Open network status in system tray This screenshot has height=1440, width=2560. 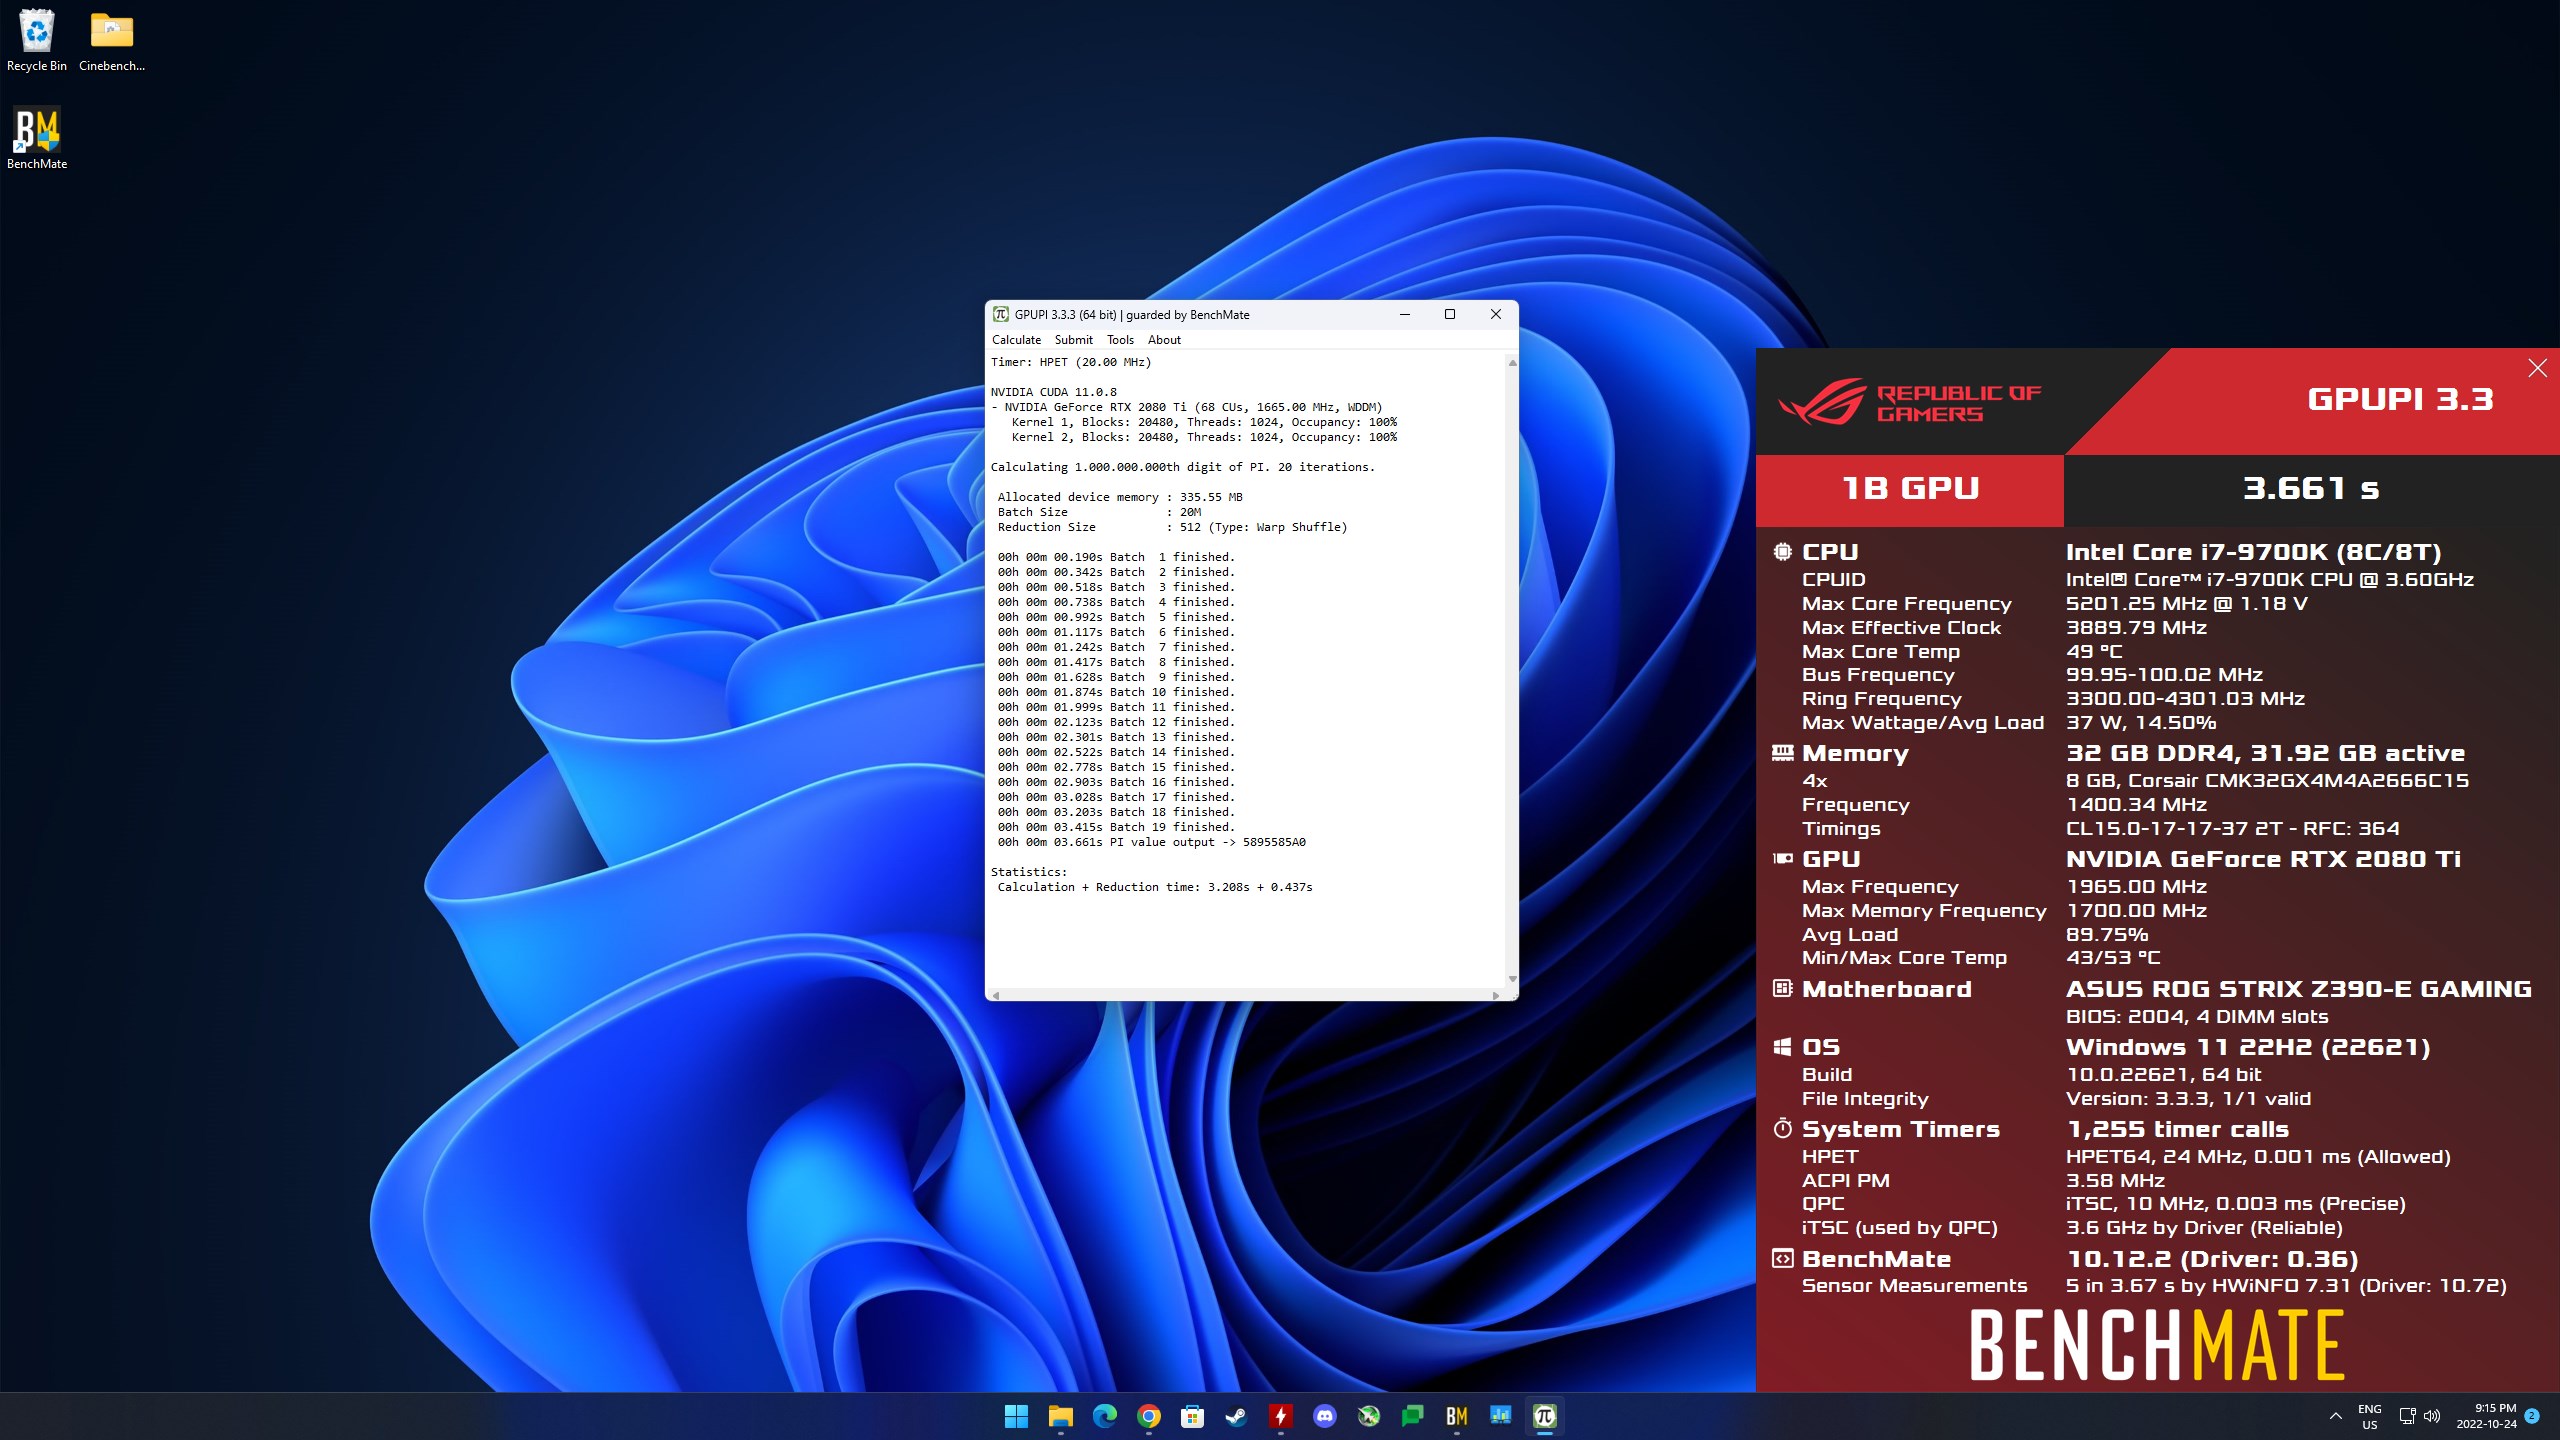coord(2408,1416)
